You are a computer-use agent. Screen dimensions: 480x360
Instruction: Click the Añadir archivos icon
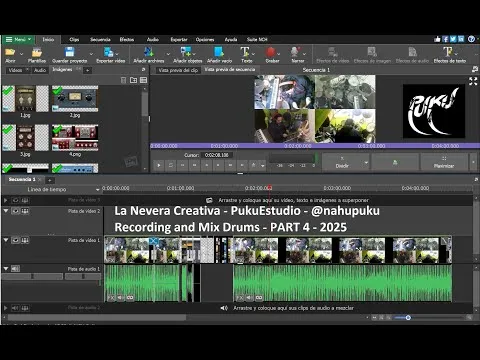[x=149, y=52]
